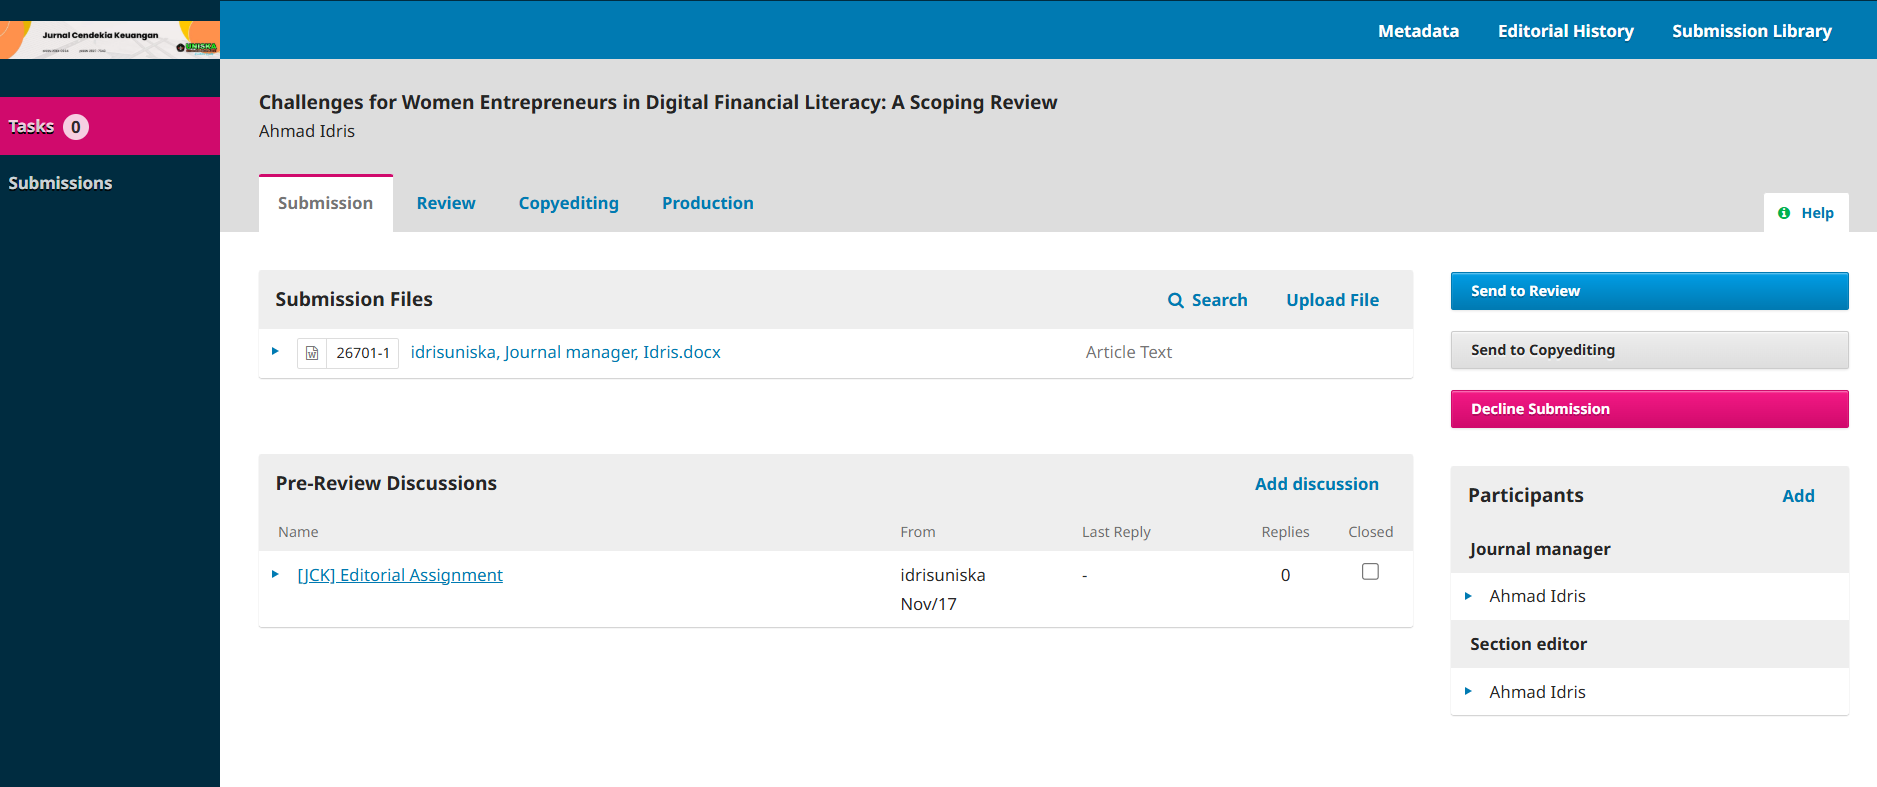Switch to the Review tab
The image size is (1877, 787).
(x=446, y=203)
